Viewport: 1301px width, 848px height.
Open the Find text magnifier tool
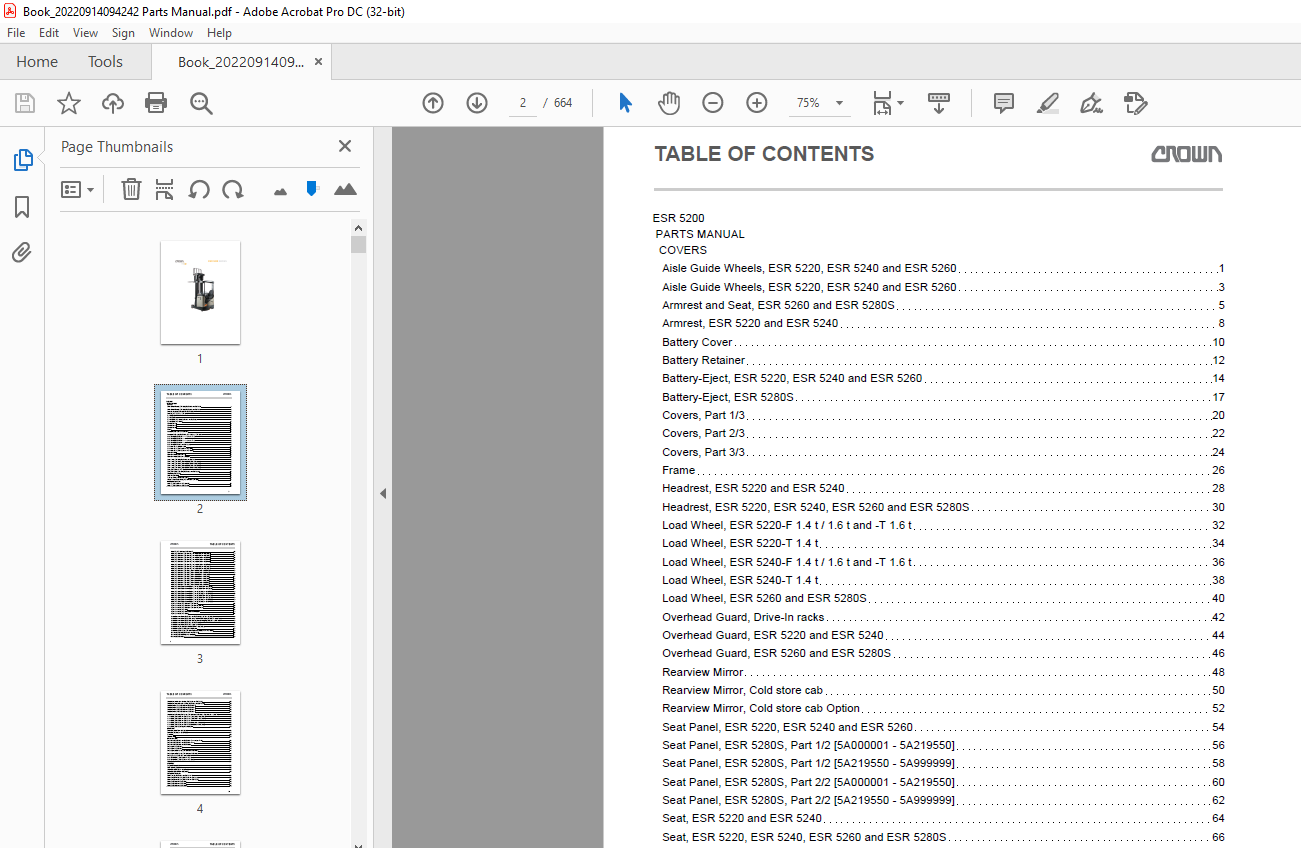201,103
